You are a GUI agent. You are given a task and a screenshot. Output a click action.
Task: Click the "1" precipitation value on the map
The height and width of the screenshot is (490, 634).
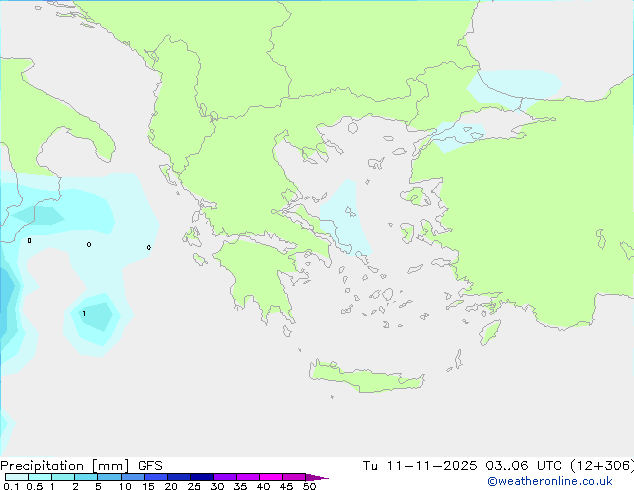(x=84, y=314)
